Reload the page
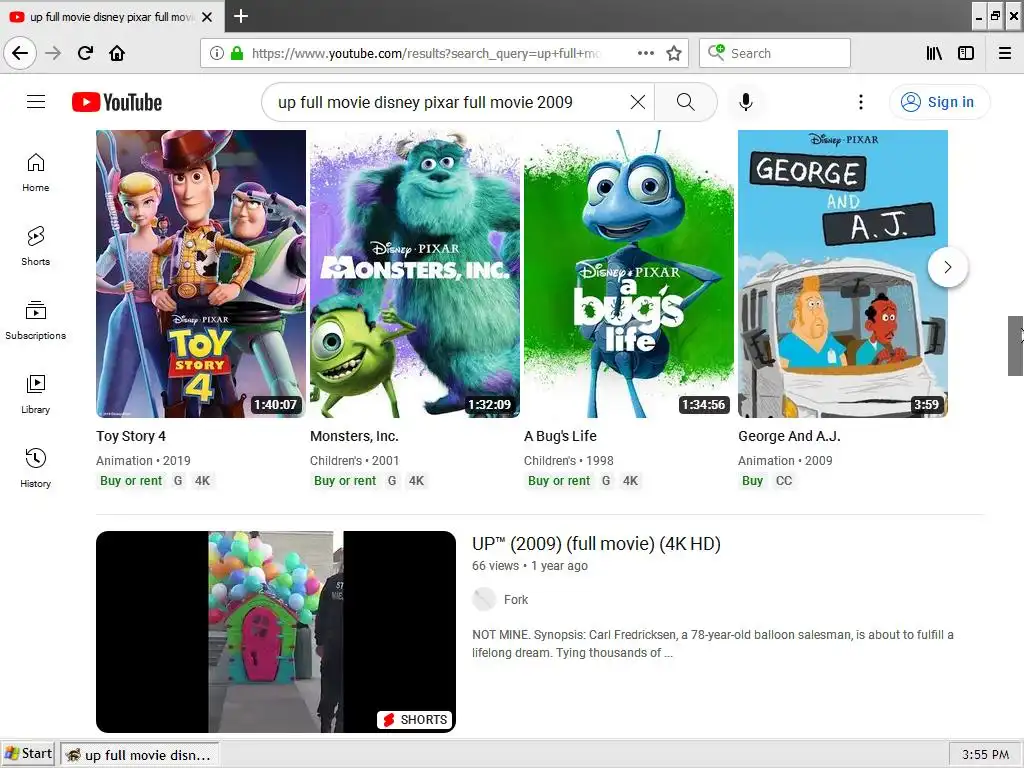This screenshot has height=768, width=1024. coord(86,53)
